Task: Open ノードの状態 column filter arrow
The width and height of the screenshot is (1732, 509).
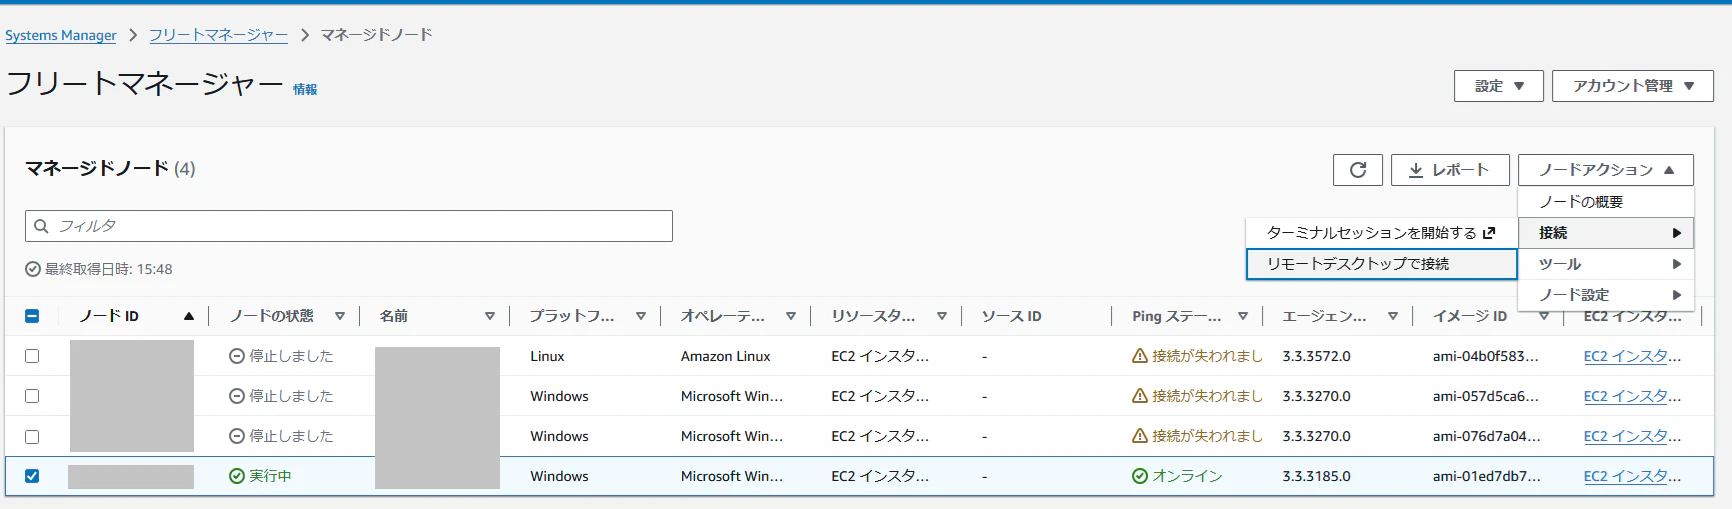Action: click(x=340, y=316)
